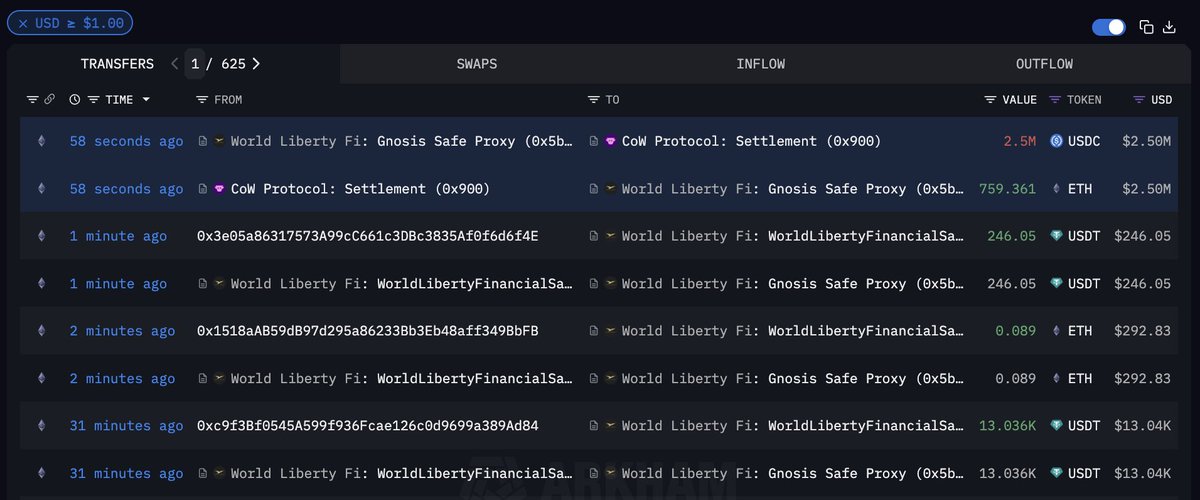The width and height of the screenshot is (1200, 500).
Task: Toggle the TIME sort arrow
Action: coord(146,99)
